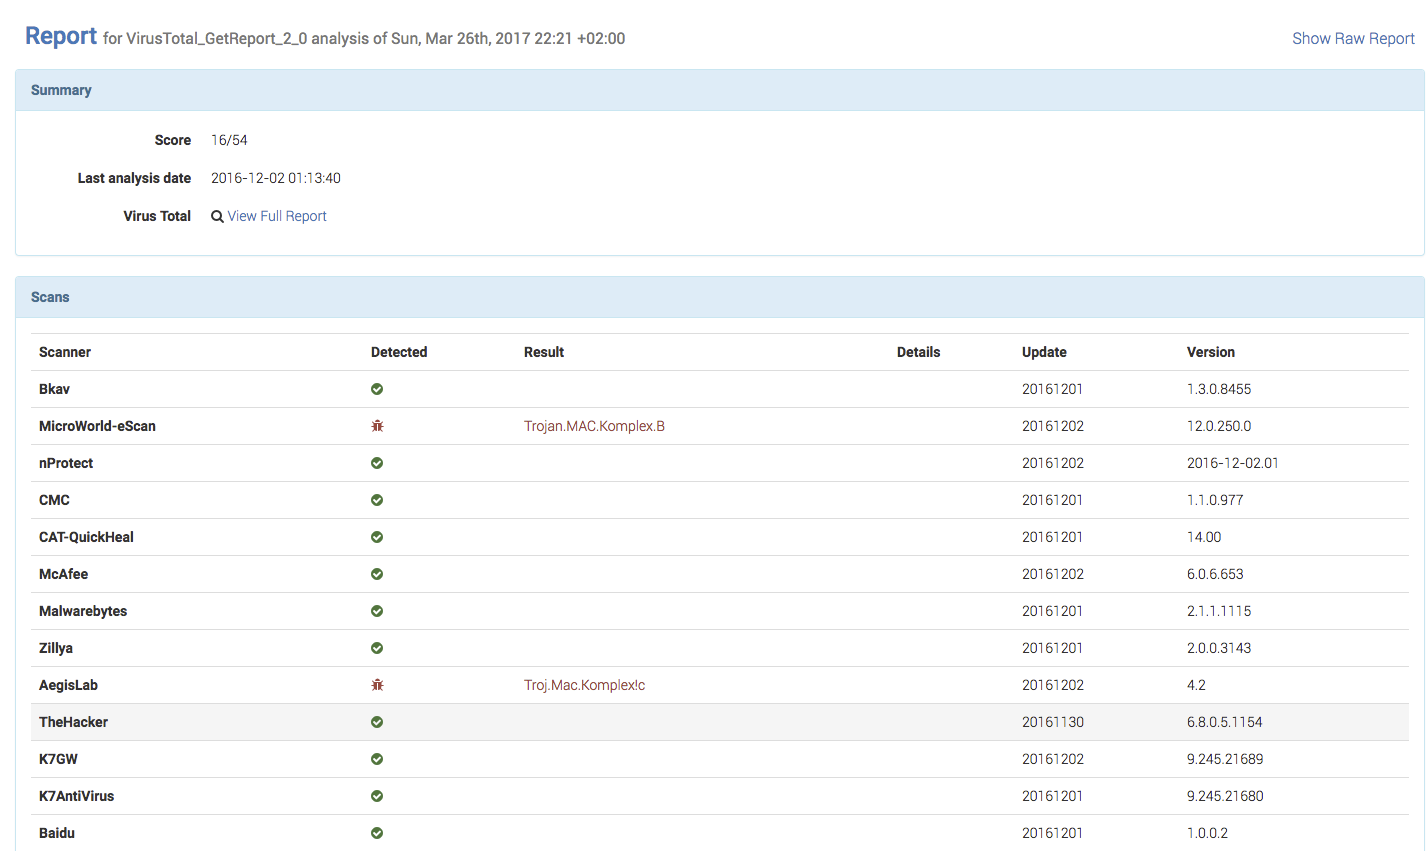Click the green check icon for Malwarebytes
The image size is (1427, 851).
(x=377, y=611)
